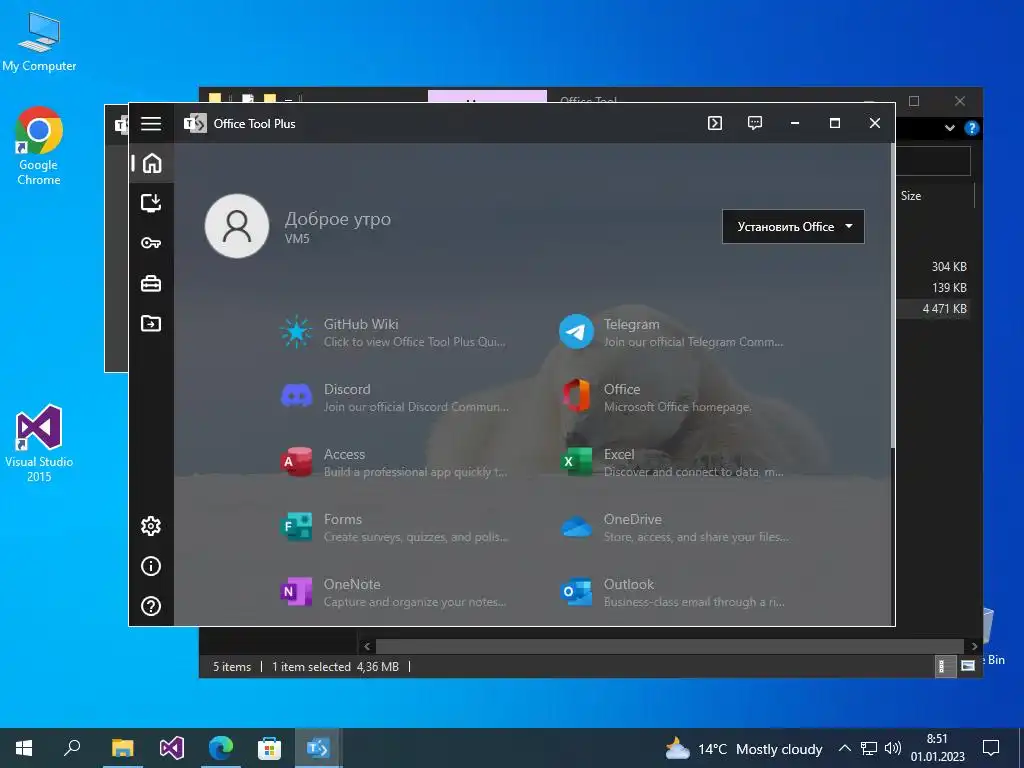This screenshot has width=1024, height=768.
Task: Select the Visual Studio 2015 desktop shortcut
Action: pyautogui.click(x=39, y=444)
